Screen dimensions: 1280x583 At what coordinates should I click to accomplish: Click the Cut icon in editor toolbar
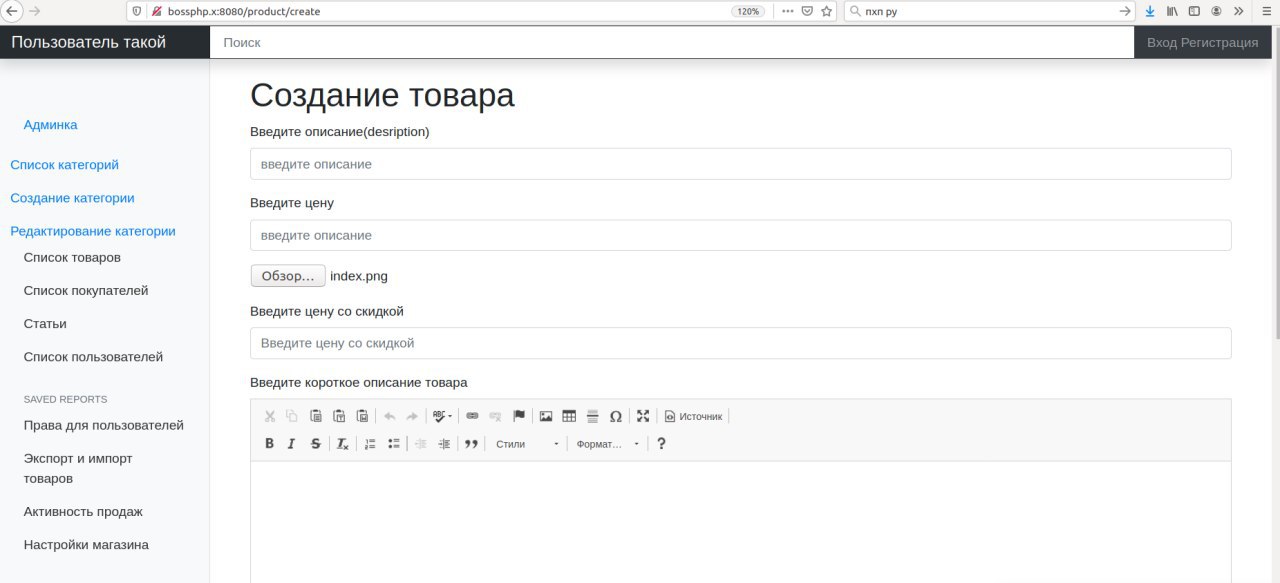(270, 416)
